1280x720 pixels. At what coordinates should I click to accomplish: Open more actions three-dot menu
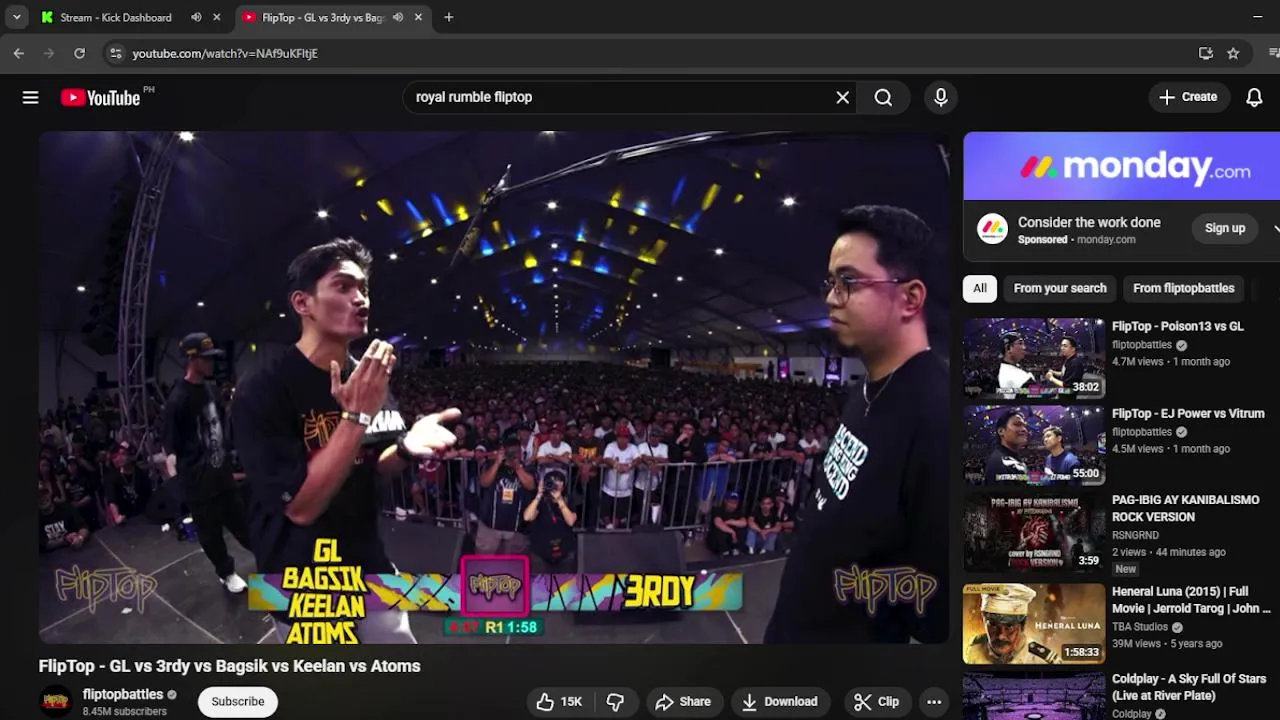click(934, 702)
